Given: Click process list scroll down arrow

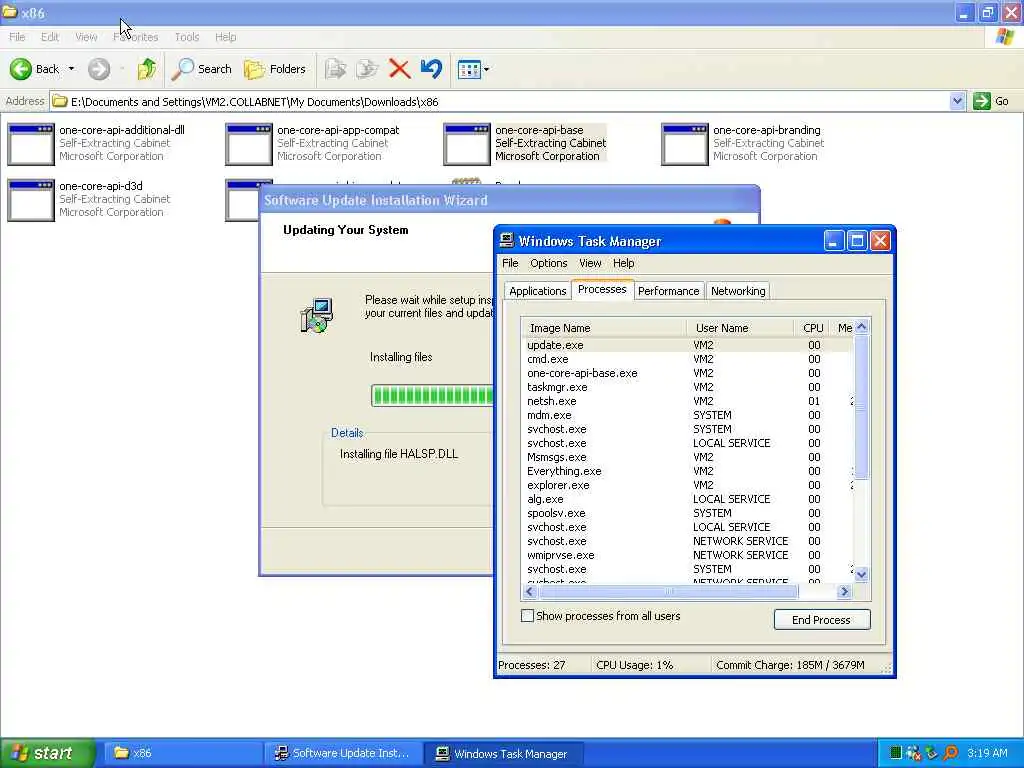Looking at the screenshot, I should pyautogui.click(x=861, y=575).
